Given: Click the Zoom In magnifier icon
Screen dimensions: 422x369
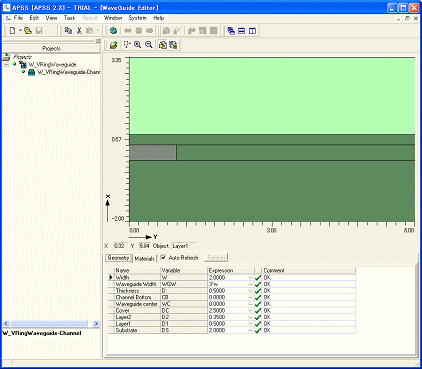Looking at the screenshot, I should 138,45.
